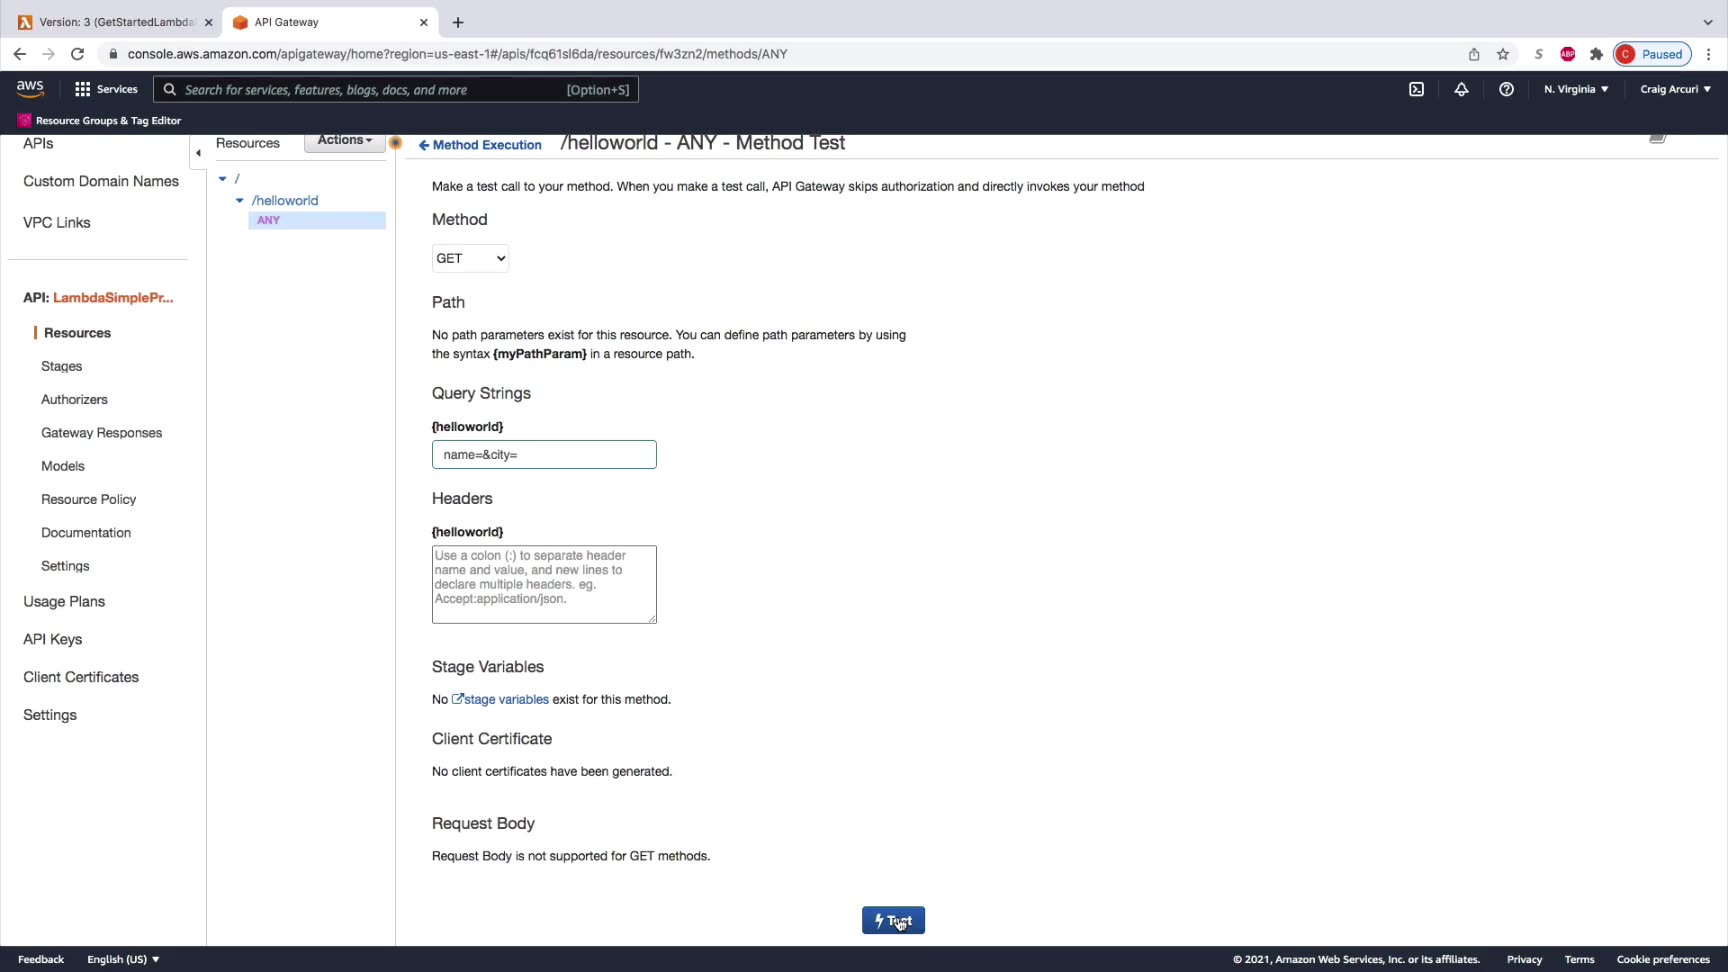This screenshot has width=1728, height=972.
Task: Open the LambdaSimplePr... API link
Action: 113,297
